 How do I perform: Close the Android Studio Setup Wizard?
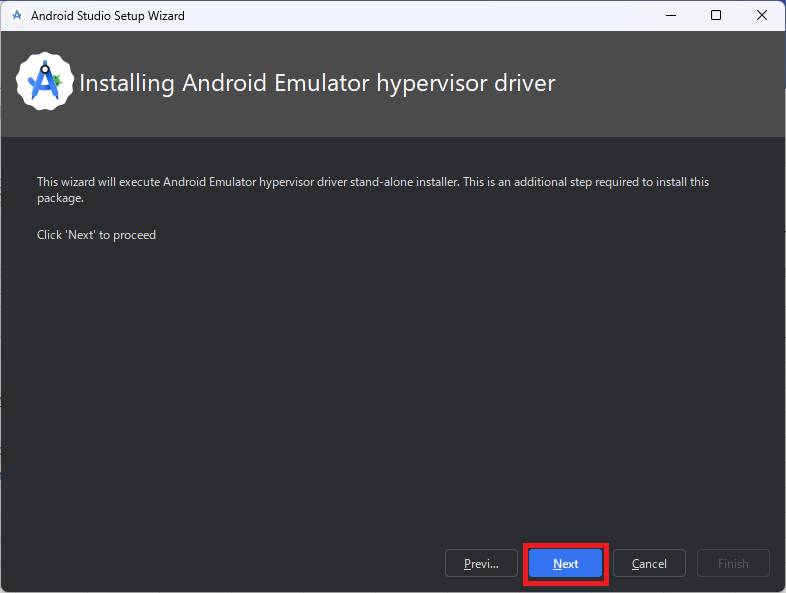point(762,16)
